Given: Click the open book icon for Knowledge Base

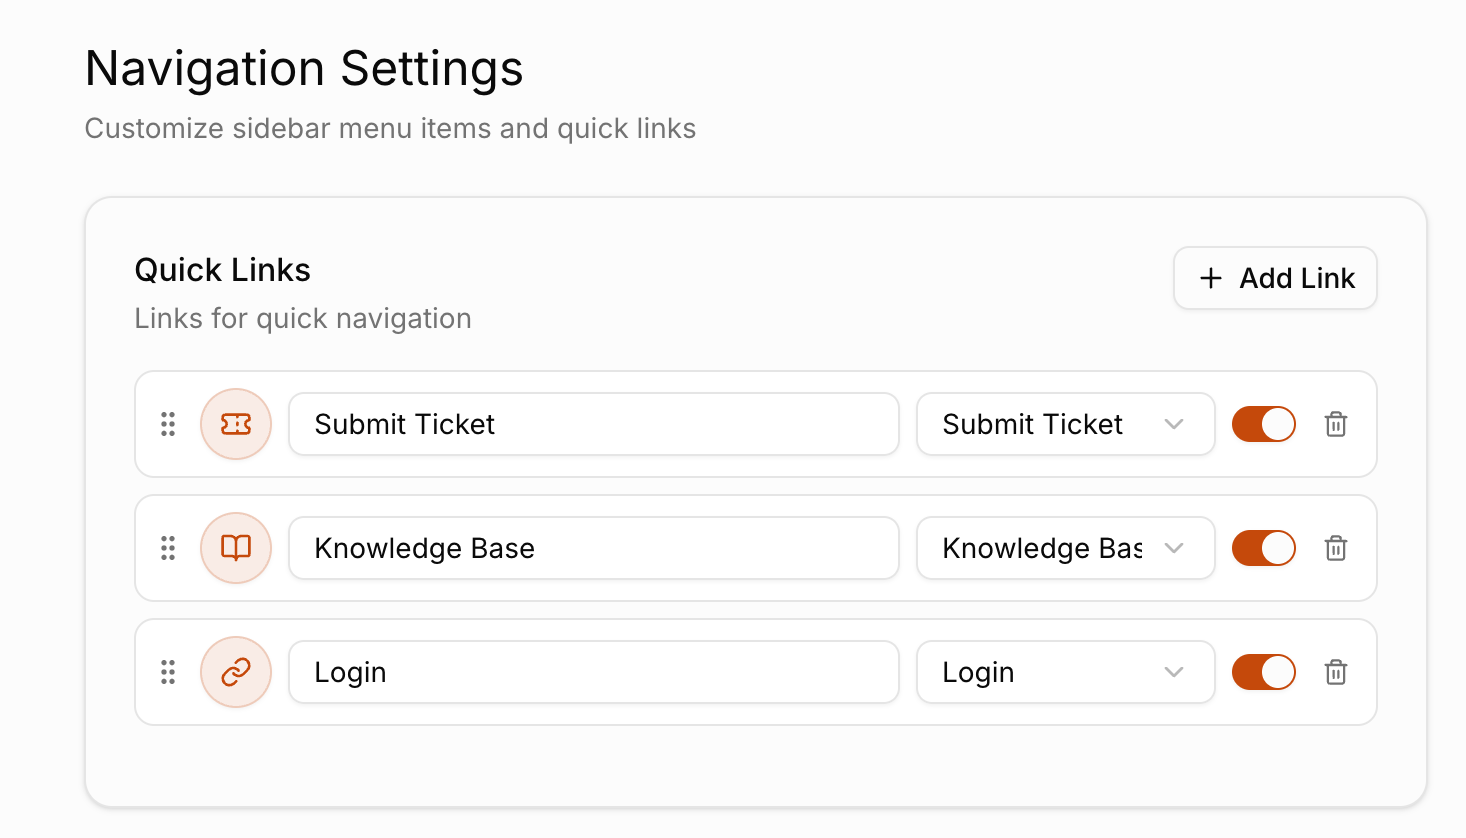Looking at the screenshot, I should tap(236, 548).
